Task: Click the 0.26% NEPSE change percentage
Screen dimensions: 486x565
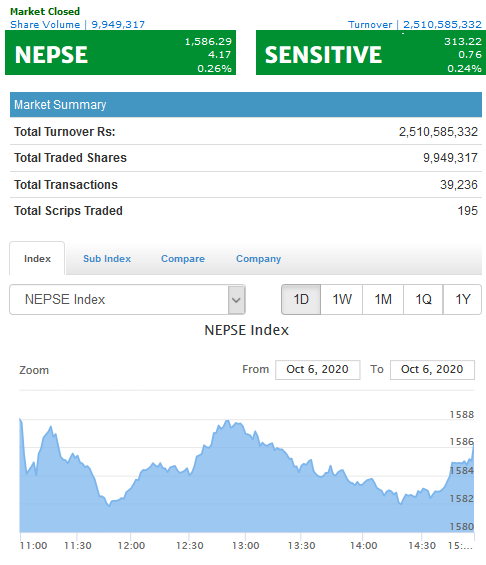Action: pyautogui.click(x=214, y=68)
